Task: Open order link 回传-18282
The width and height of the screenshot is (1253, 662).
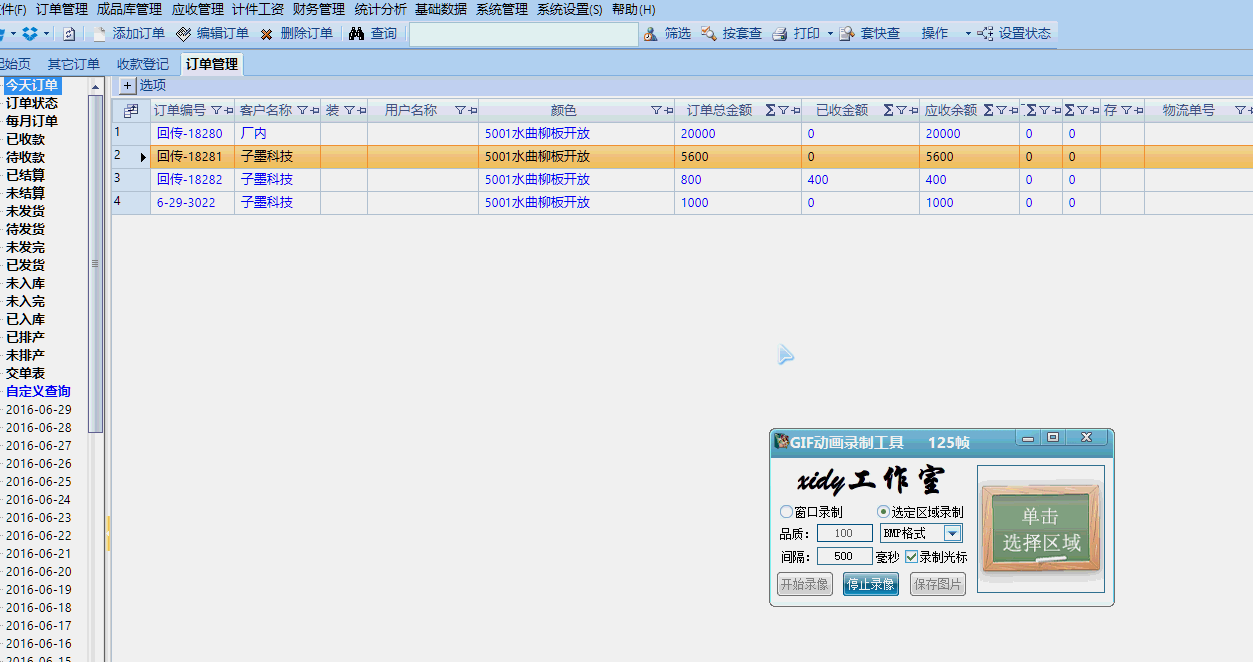Action: 190,180
